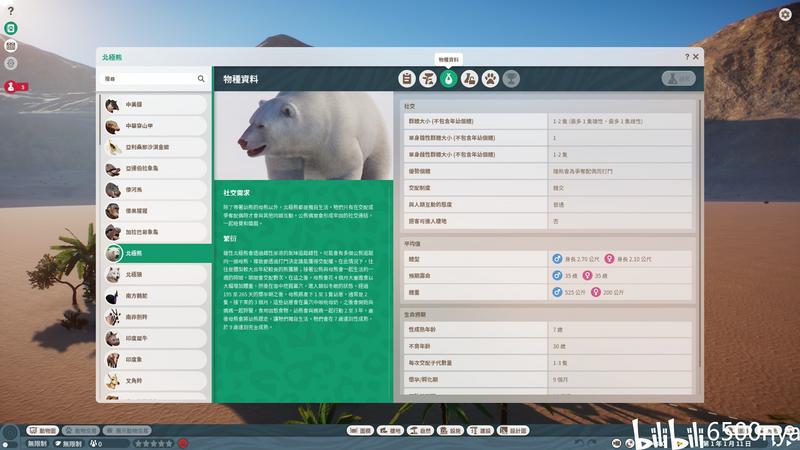Screen dimensions: 800x450
Task: Open the 自然 (nature) build menu
Action: pos(420,431)
